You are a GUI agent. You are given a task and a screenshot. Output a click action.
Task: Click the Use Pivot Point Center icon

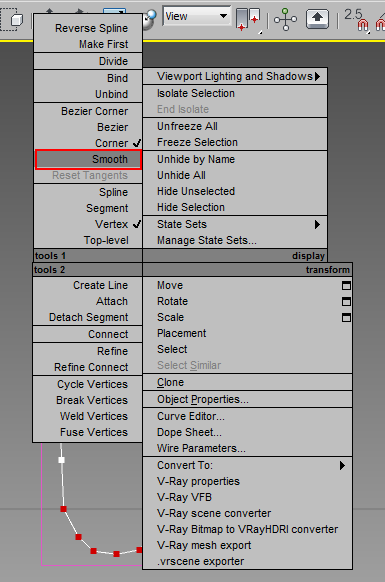tap(248, 19)
